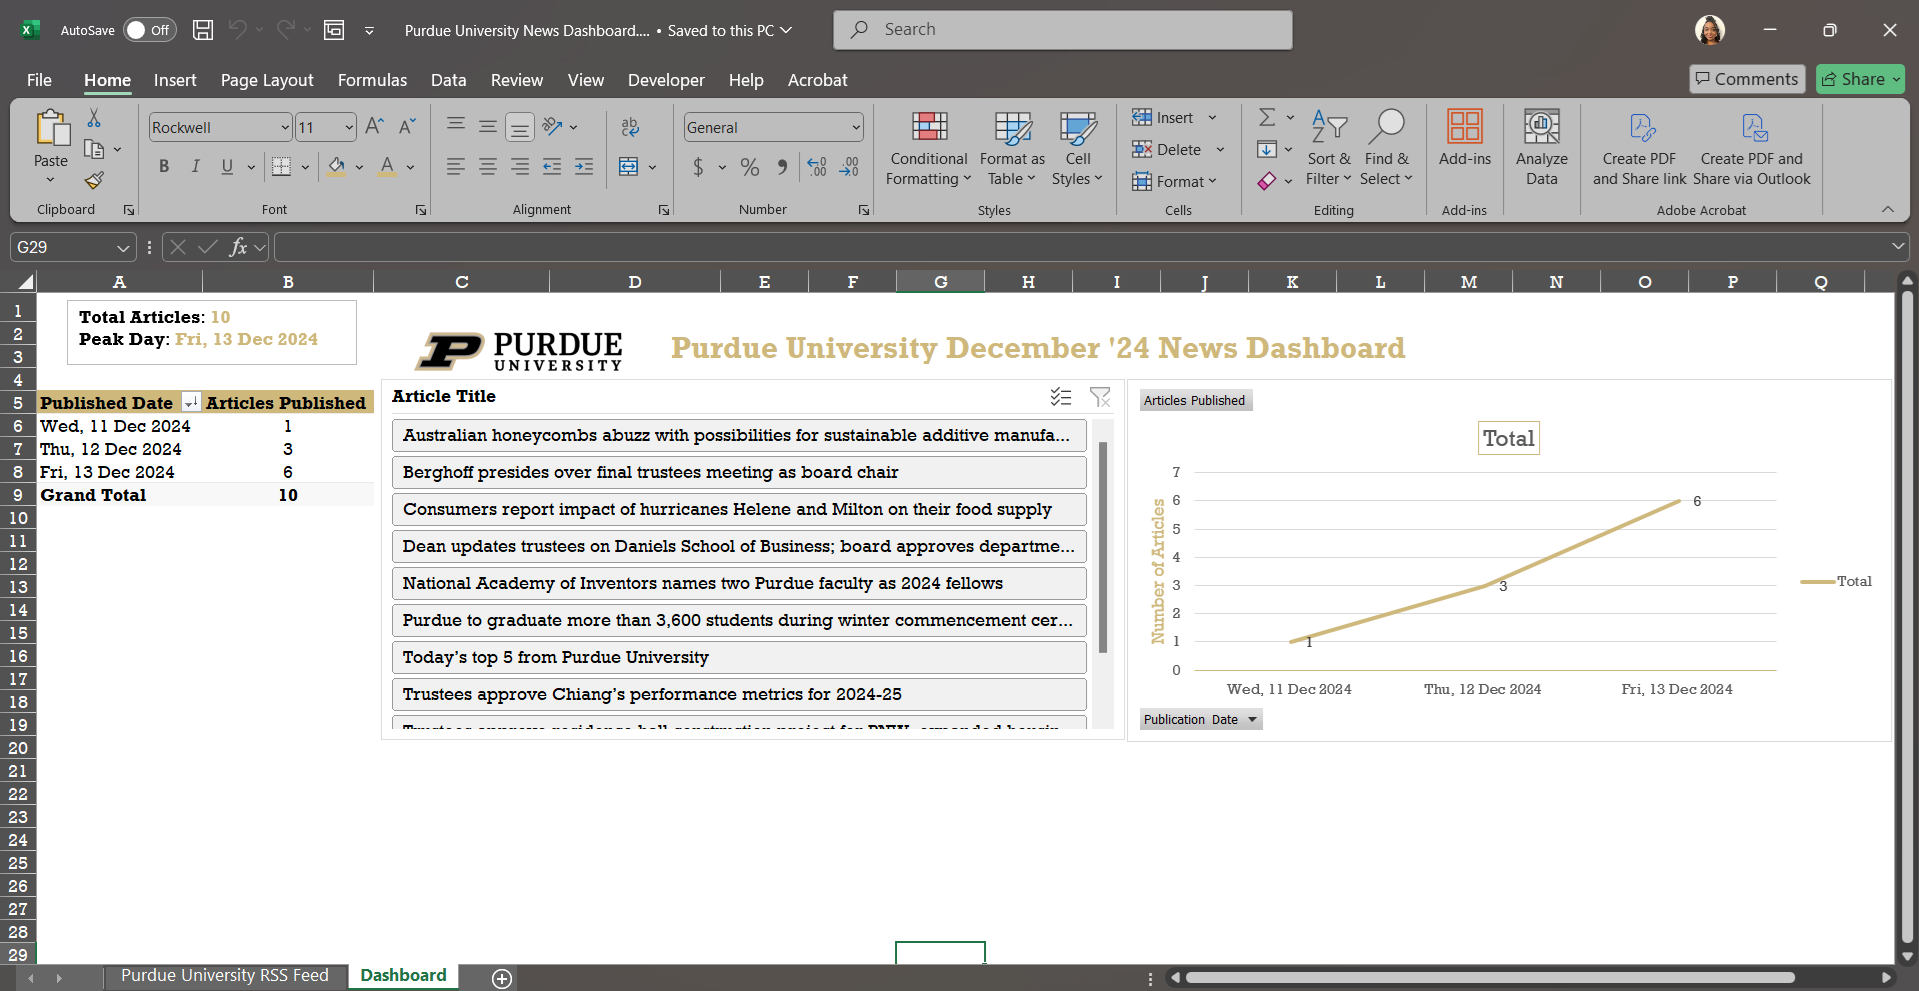Click Articles Published chart field button

point(1195,400)
